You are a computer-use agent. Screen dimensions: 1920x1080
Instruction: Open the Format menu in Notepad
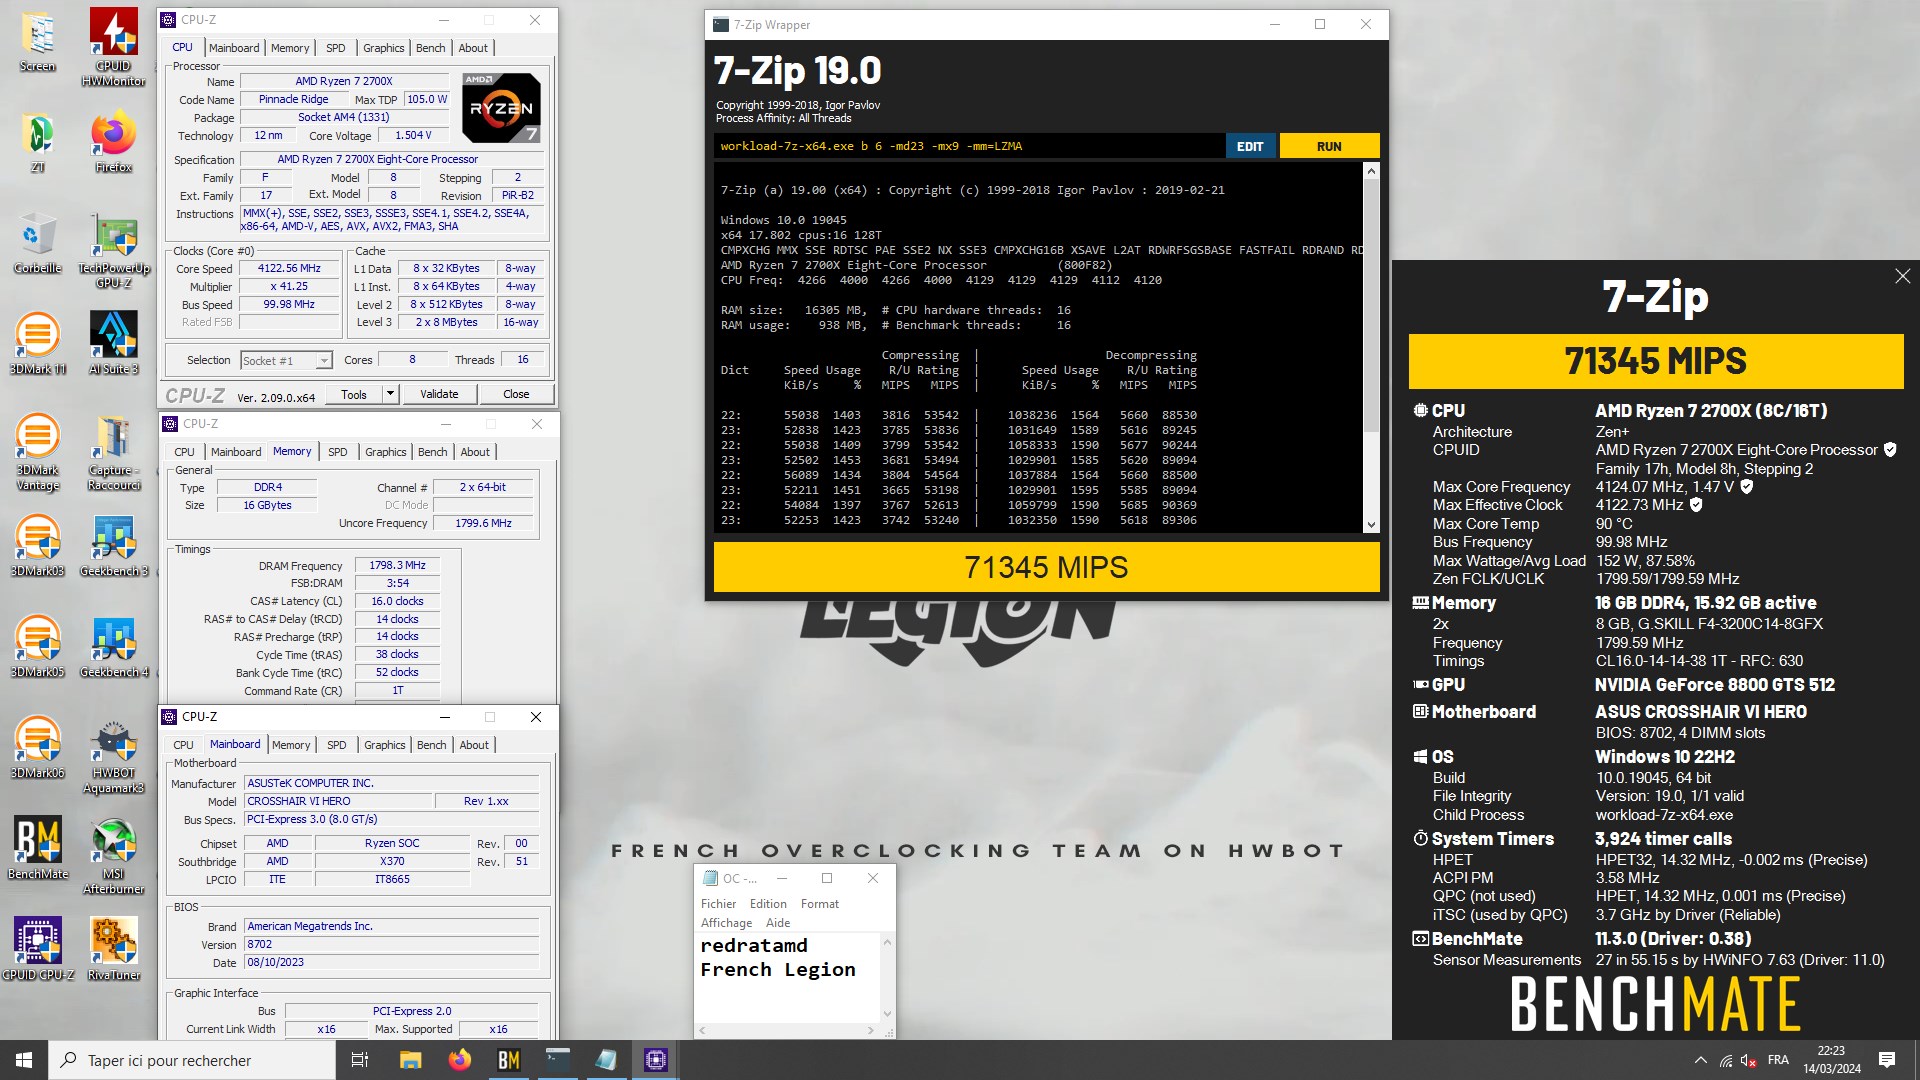[x=820, y=904]
